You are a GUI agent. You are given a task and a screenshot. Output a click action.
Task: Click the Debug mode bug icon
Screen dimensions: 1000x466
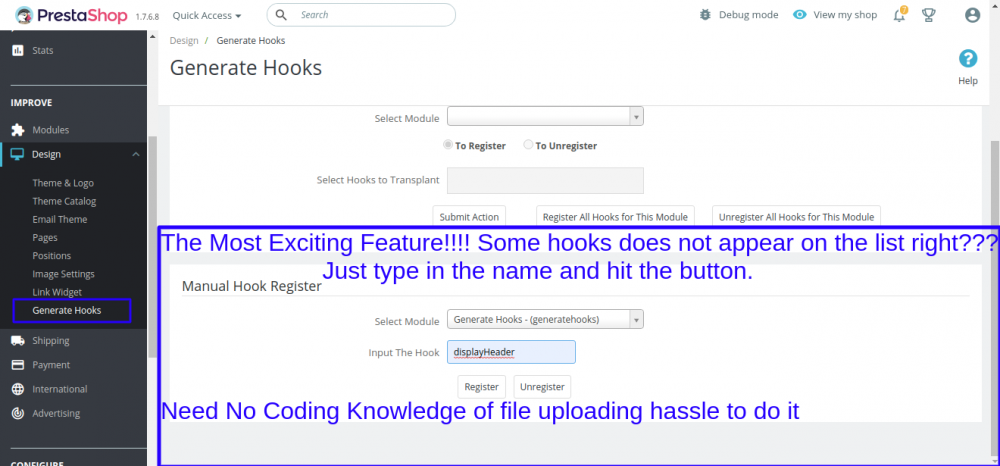(x=705, y=15)
